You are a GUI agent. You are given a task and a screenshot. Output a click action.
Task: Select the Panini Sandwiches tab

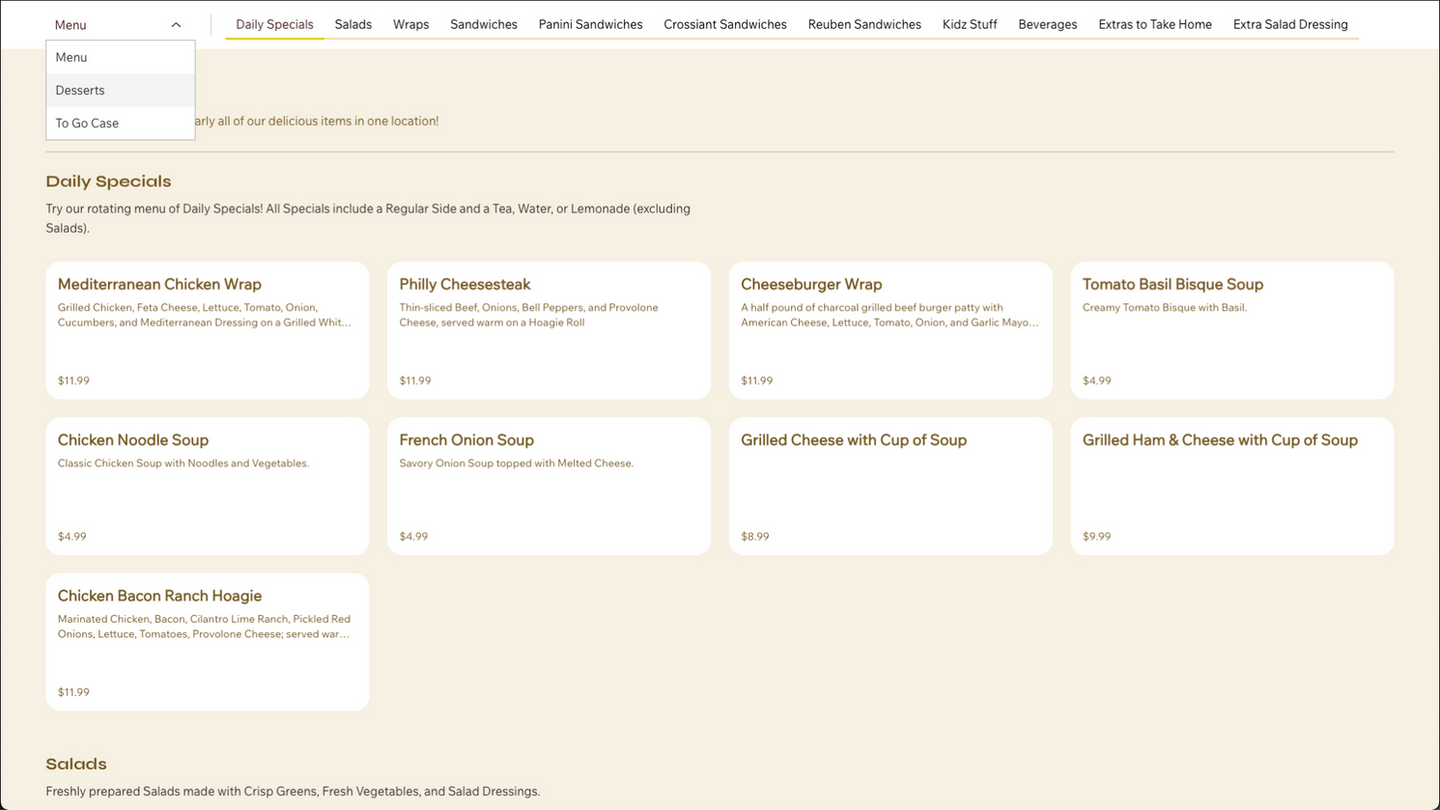point(590,24)
